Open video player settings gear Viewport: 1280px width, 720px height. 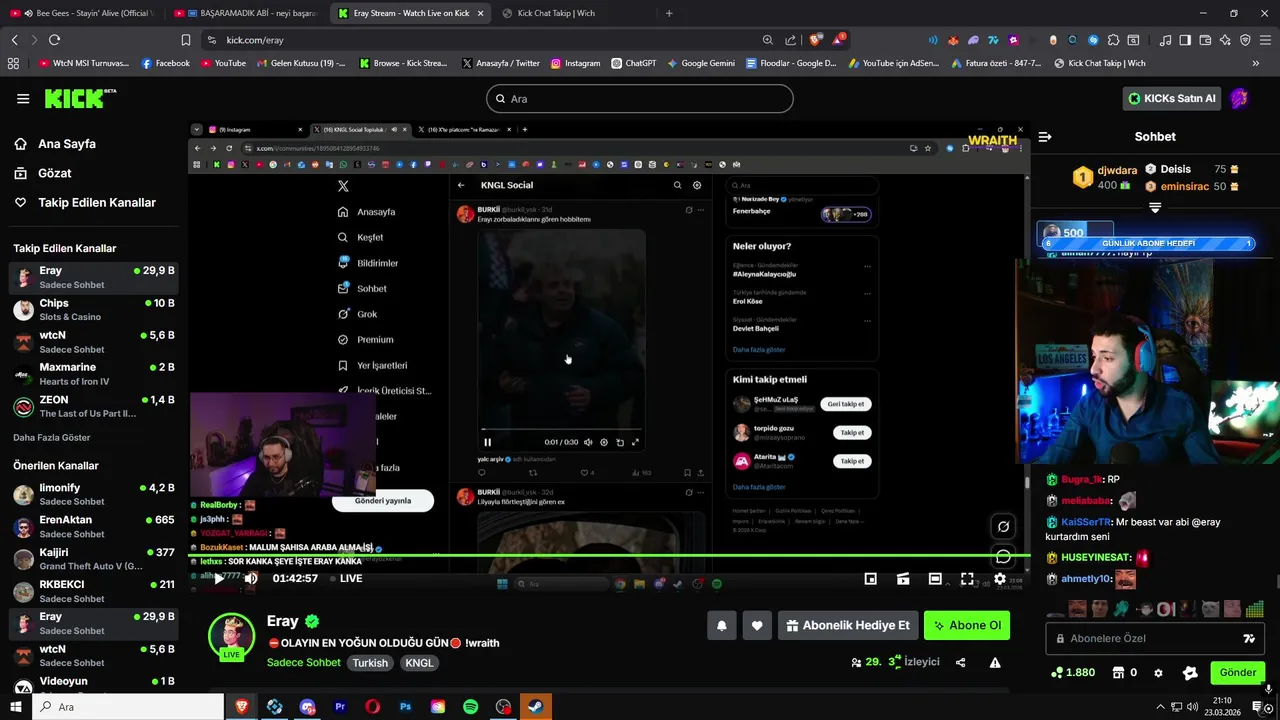tap(999, 578)
